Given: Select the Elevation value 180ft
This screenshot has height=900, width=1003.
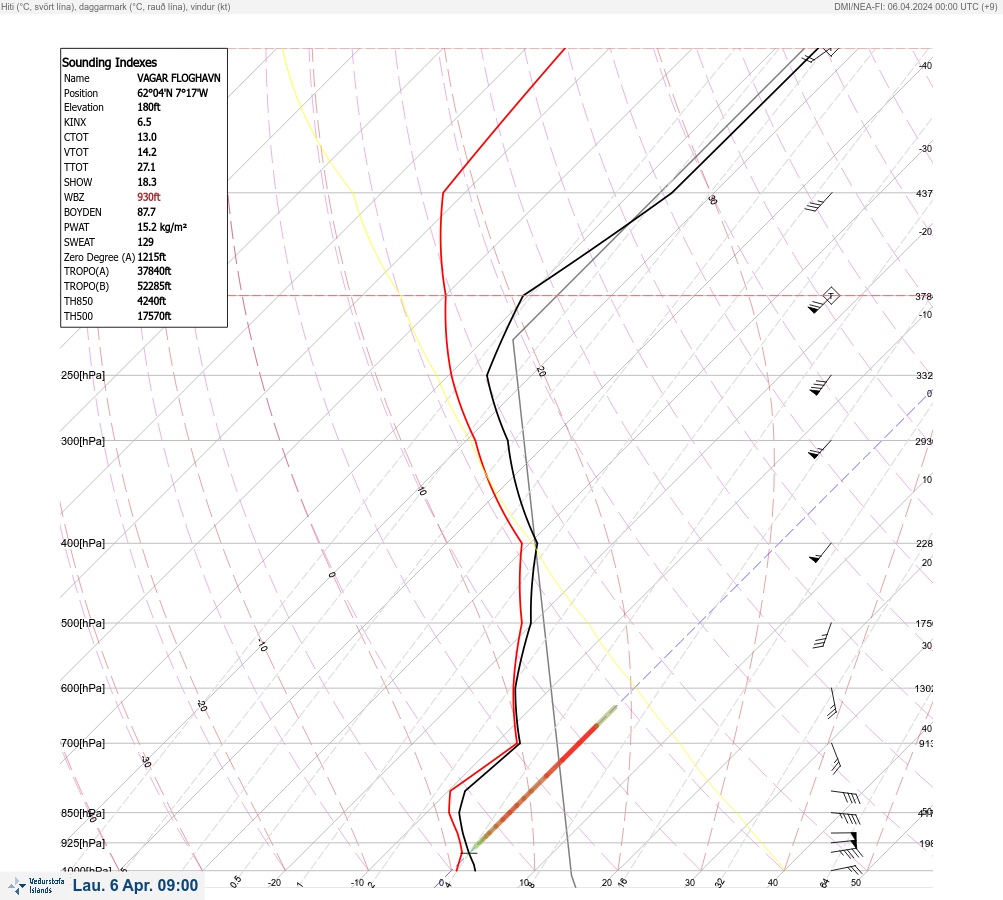Looking at the screenshot, I should pyautogui.click(x=148, y=107).
